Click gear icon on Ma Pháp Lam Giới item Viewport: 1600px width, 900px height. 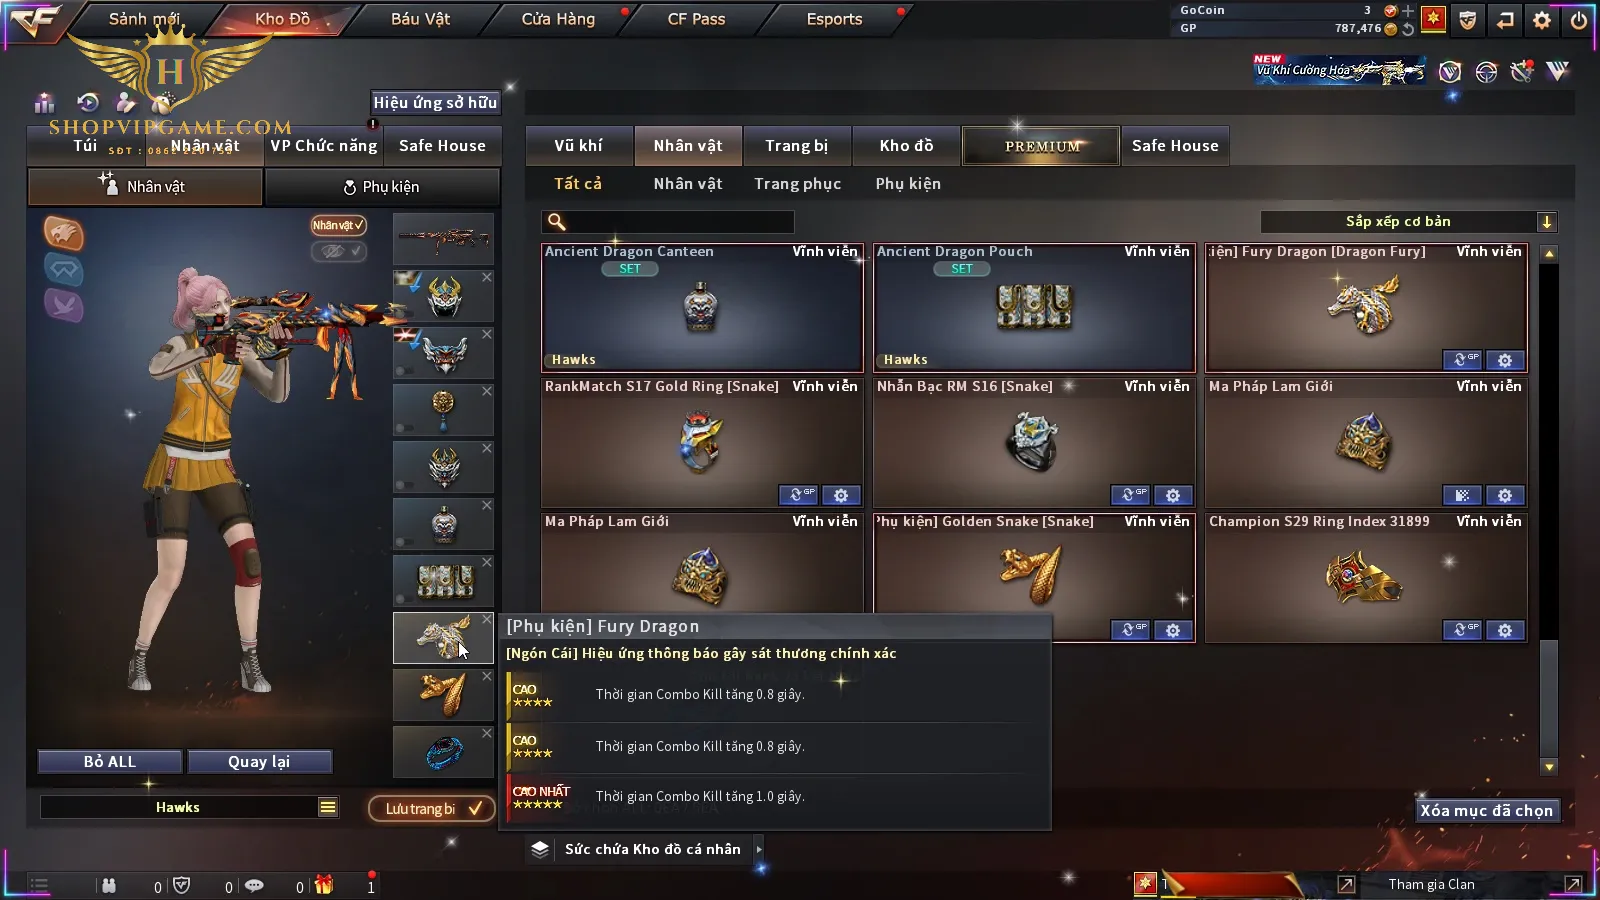[x=1505, y=495]
